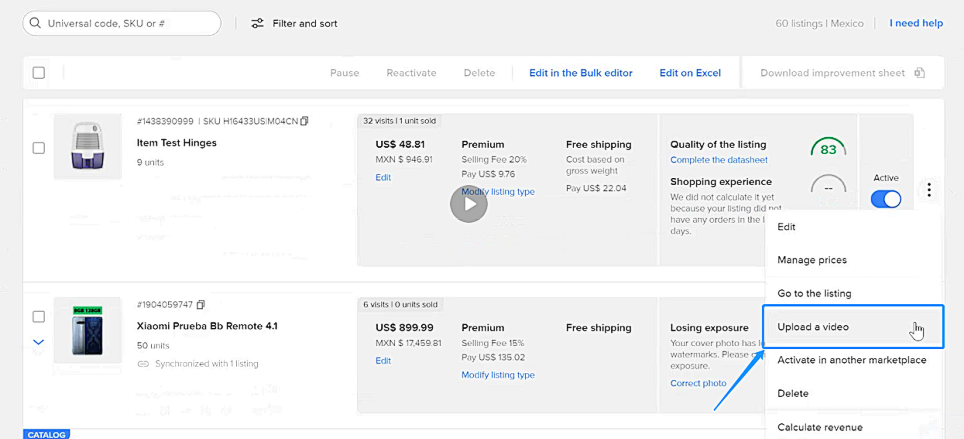
Task: Open the I need help link
Action: (916, 23)
